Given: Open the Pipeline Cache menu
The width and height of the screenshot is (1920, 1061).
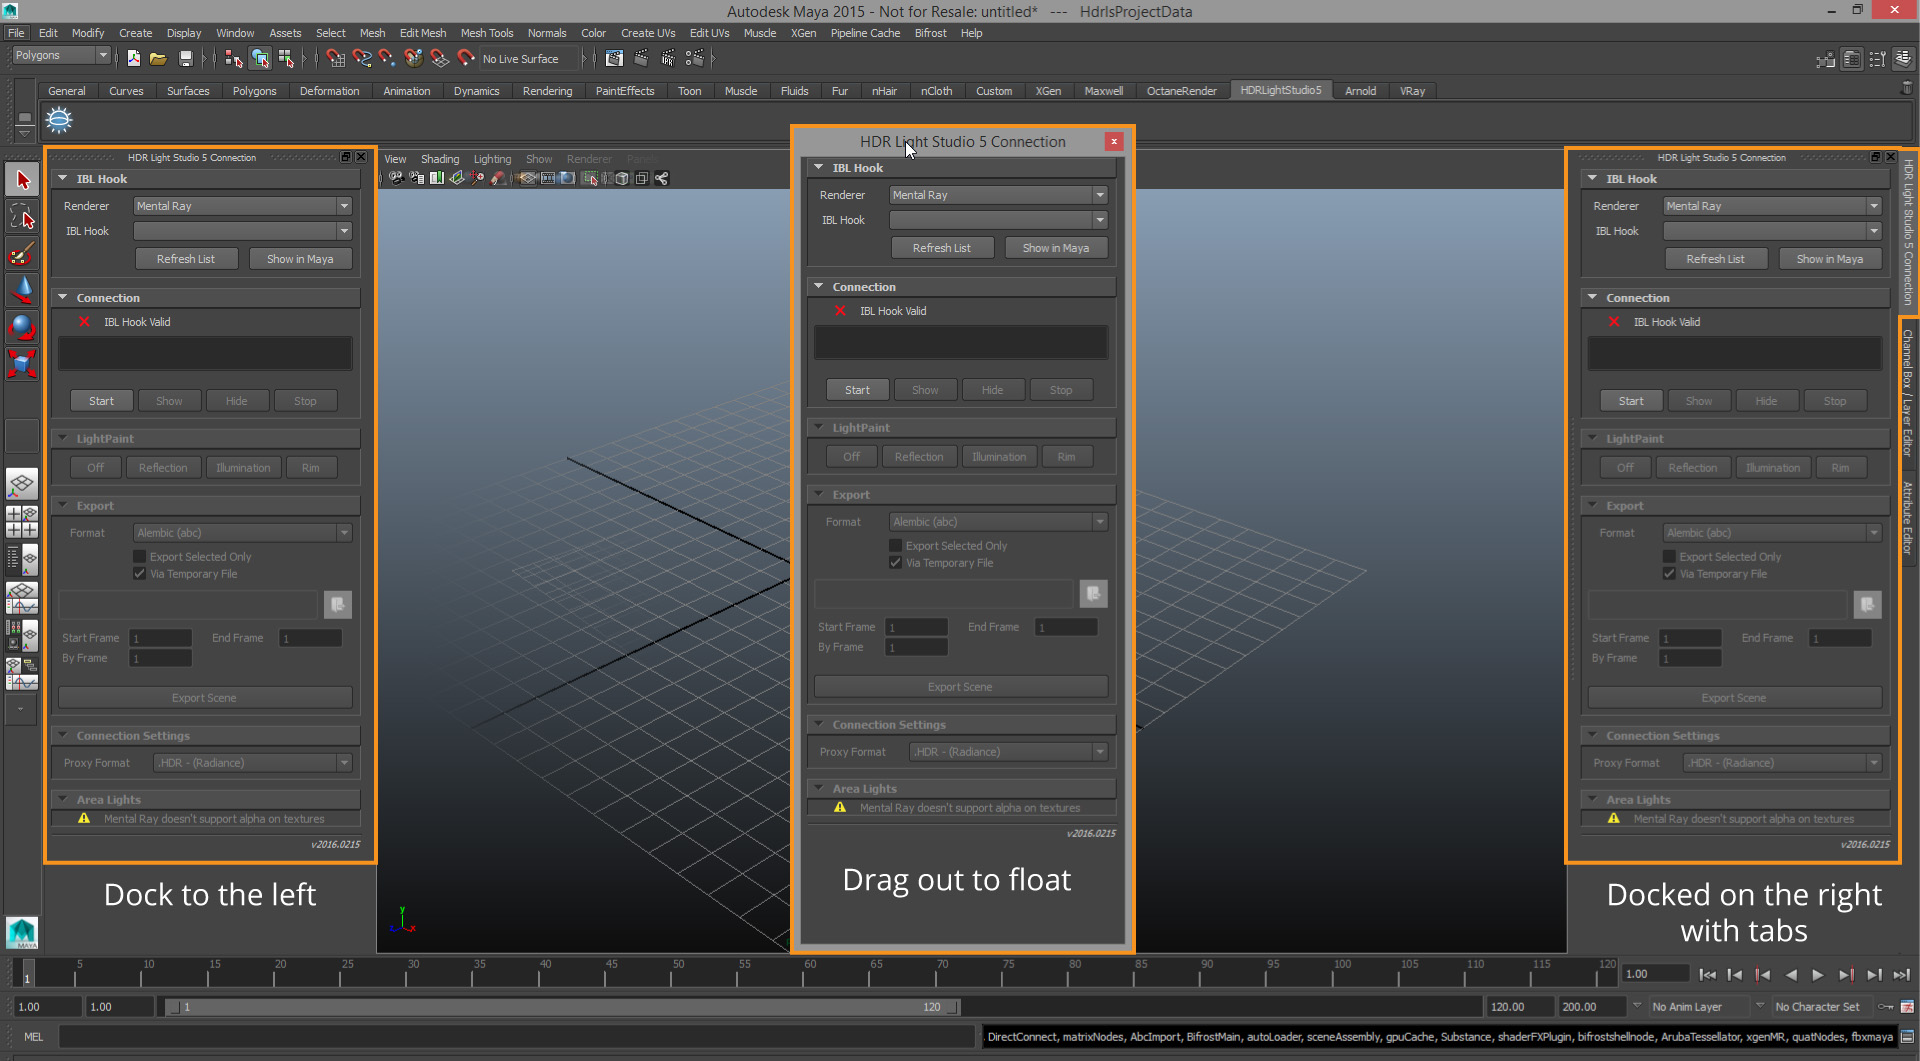Looking at the screenshot, I should 865,33.
